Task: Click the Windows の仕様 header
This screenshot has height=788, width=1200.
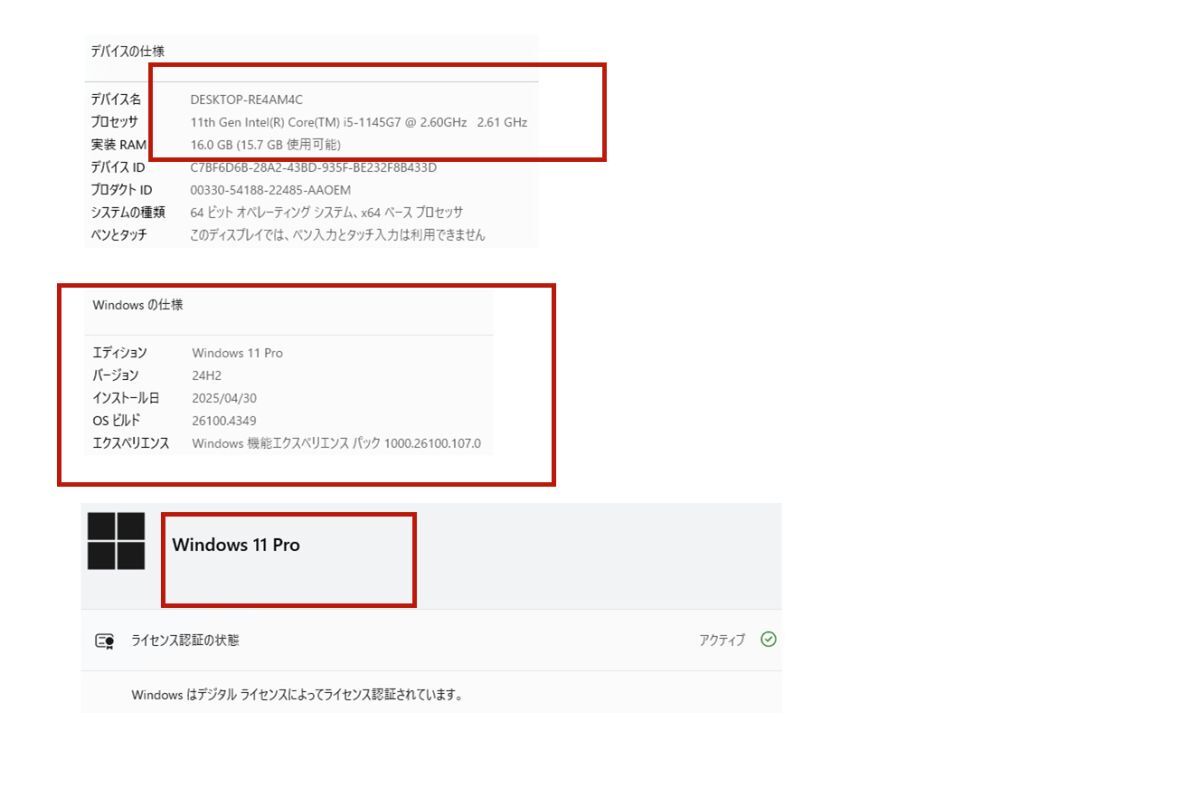Action: (137, 304)
